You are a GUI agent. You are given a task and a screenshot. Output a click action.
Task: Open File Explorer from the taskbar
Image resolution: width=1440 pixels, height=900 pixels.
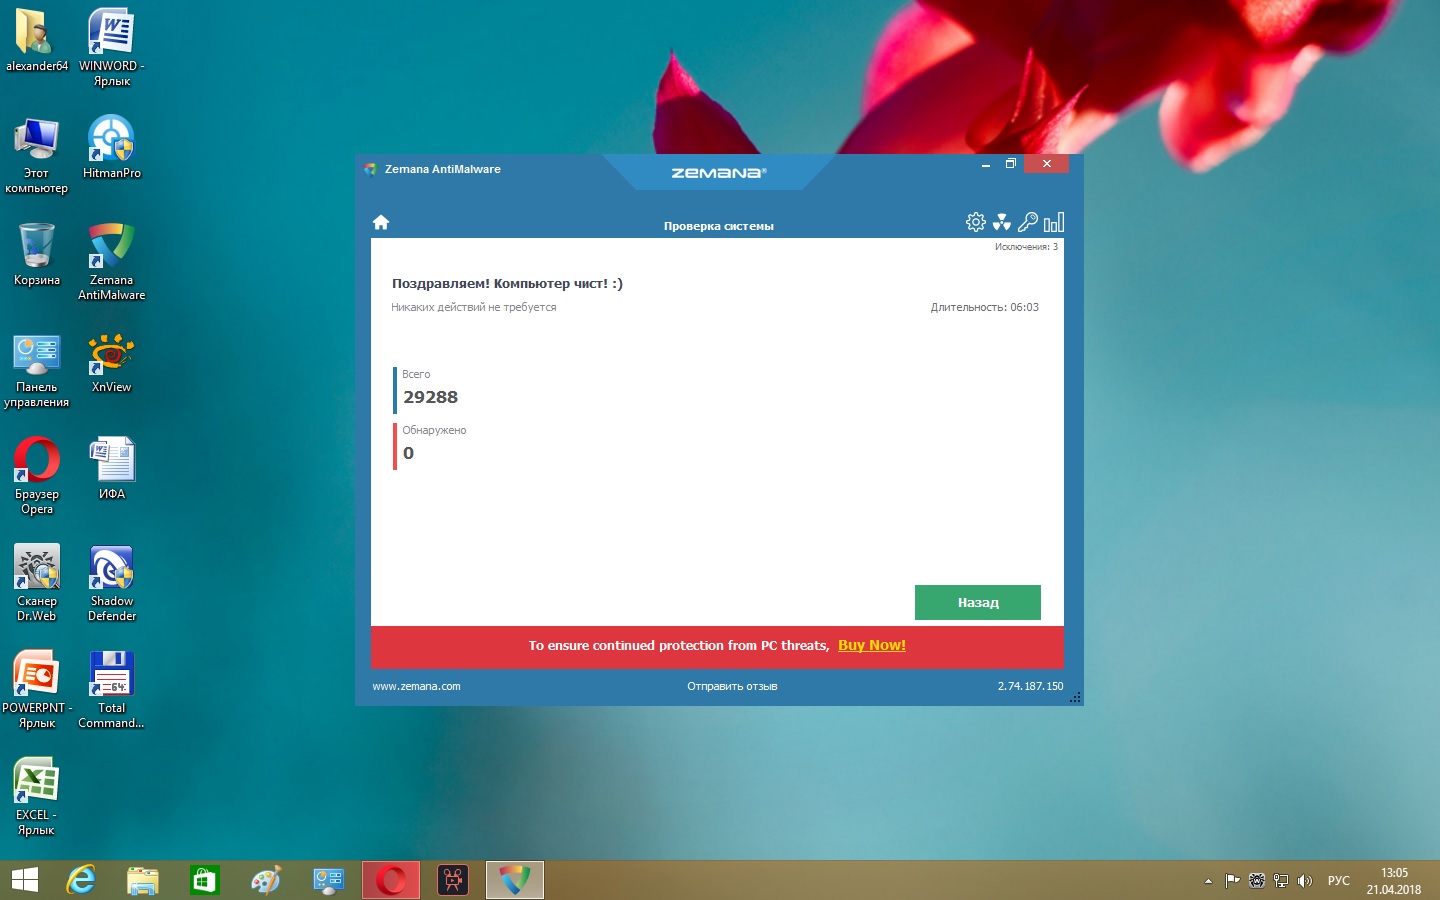click(143, 880)
